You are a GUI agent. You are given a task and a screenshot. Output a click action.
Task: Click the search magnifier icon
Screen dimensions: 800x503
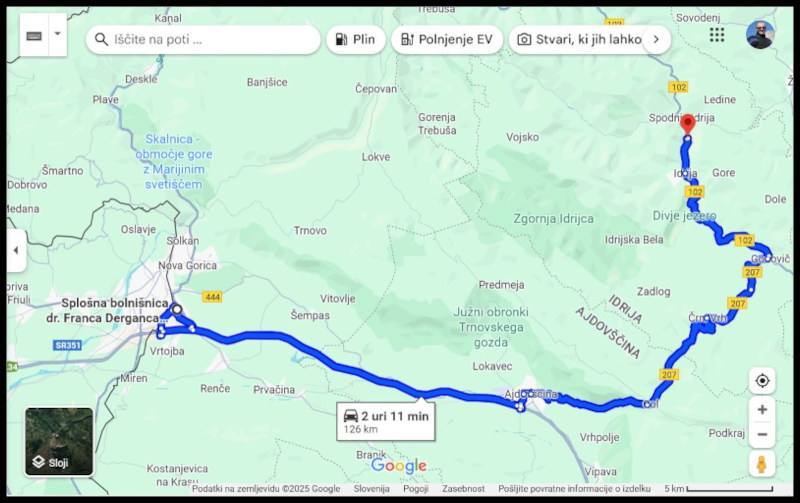102,40
